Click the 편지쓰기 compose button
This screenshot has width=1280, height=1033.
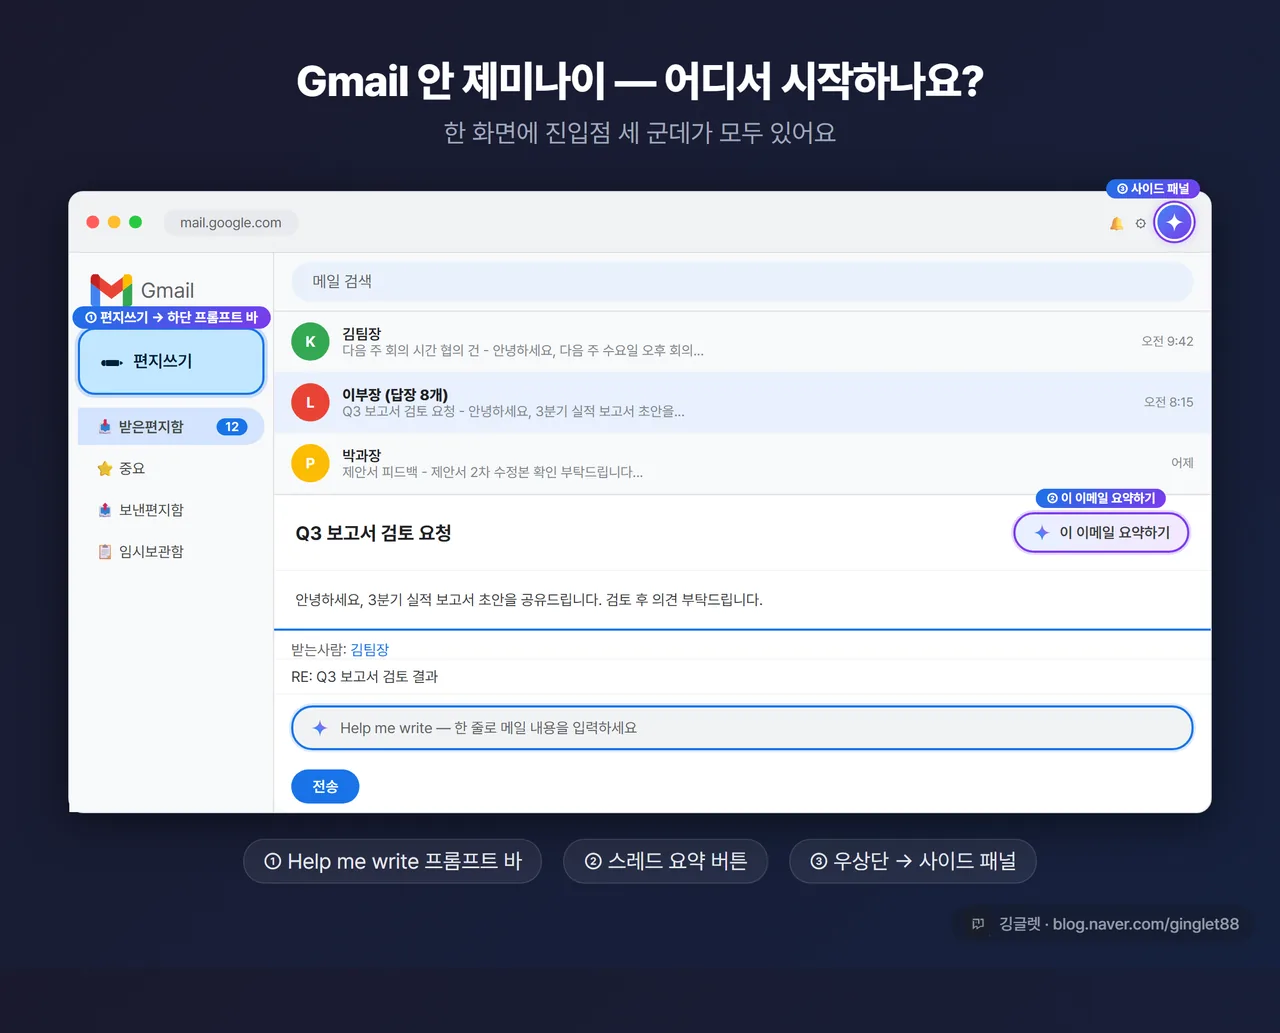point(171,361)
